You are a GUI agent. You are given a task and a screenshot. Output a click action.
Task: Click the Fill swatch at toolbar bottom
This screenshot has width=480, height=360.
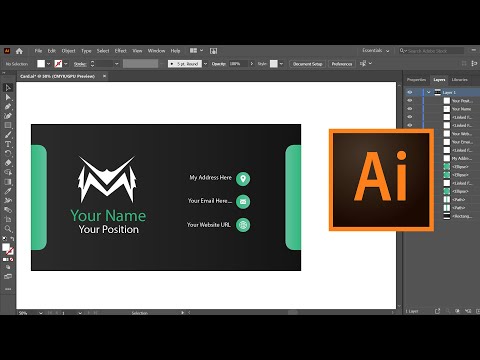[x=6, y=247]
